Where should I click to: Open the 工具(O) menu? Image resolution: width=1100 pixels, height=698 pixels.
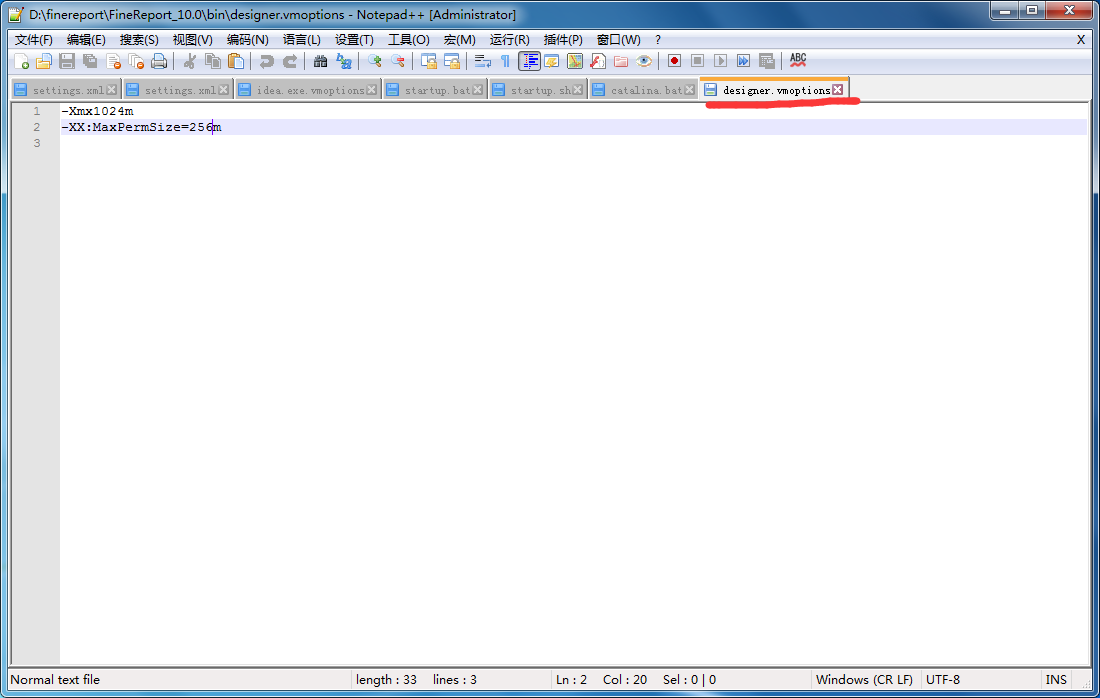point(409,40)
